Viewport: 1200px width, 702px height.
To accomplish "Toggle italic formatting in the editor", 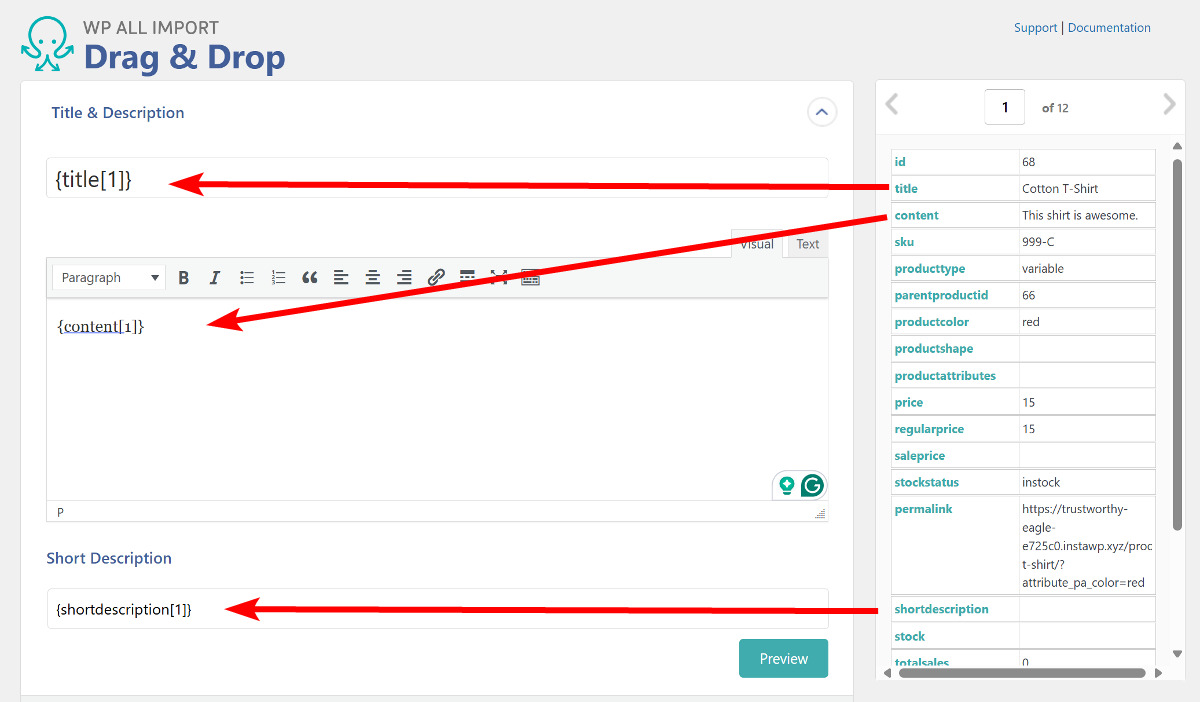I will (x=214, y=278).
